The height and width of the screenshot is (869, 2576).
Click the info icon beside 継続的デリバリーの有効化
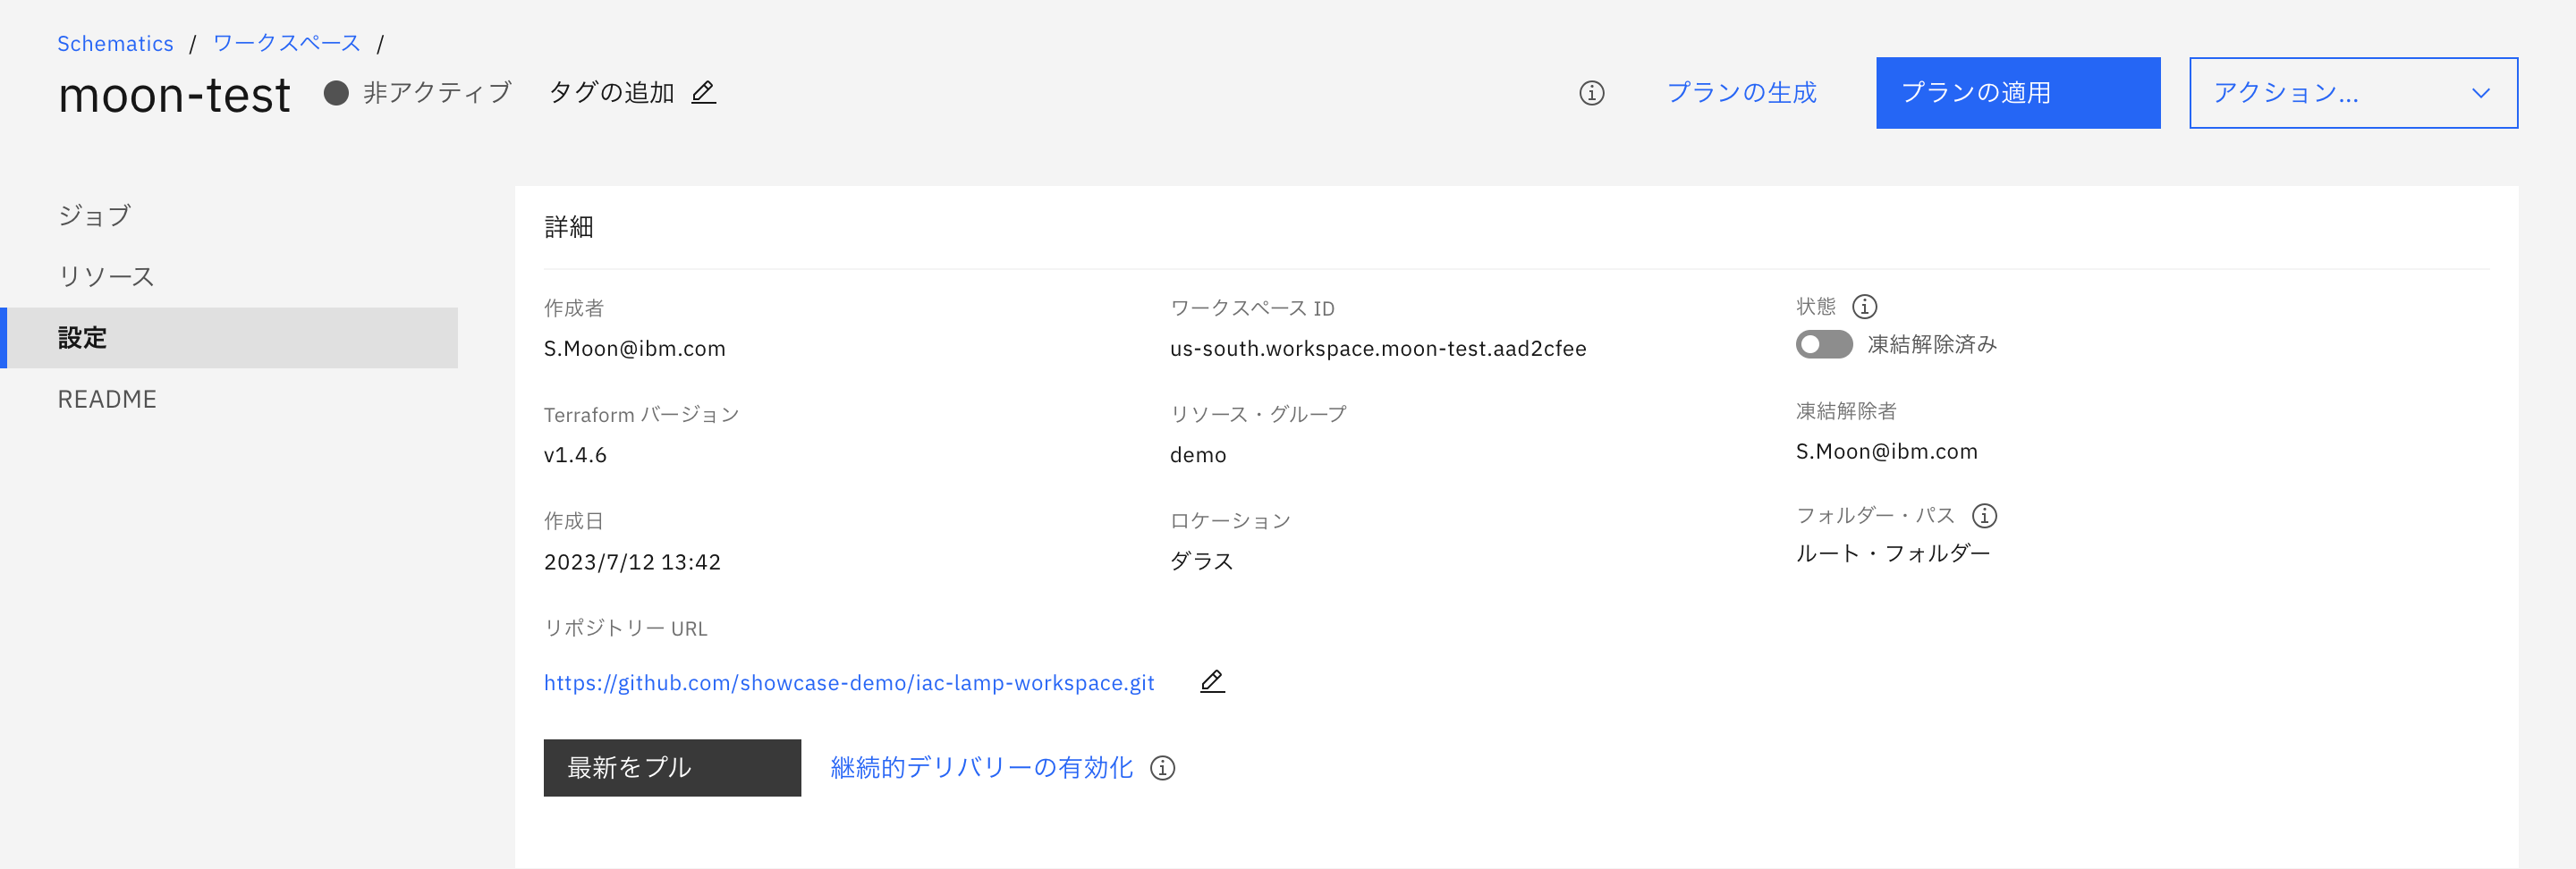point(1162,768)
